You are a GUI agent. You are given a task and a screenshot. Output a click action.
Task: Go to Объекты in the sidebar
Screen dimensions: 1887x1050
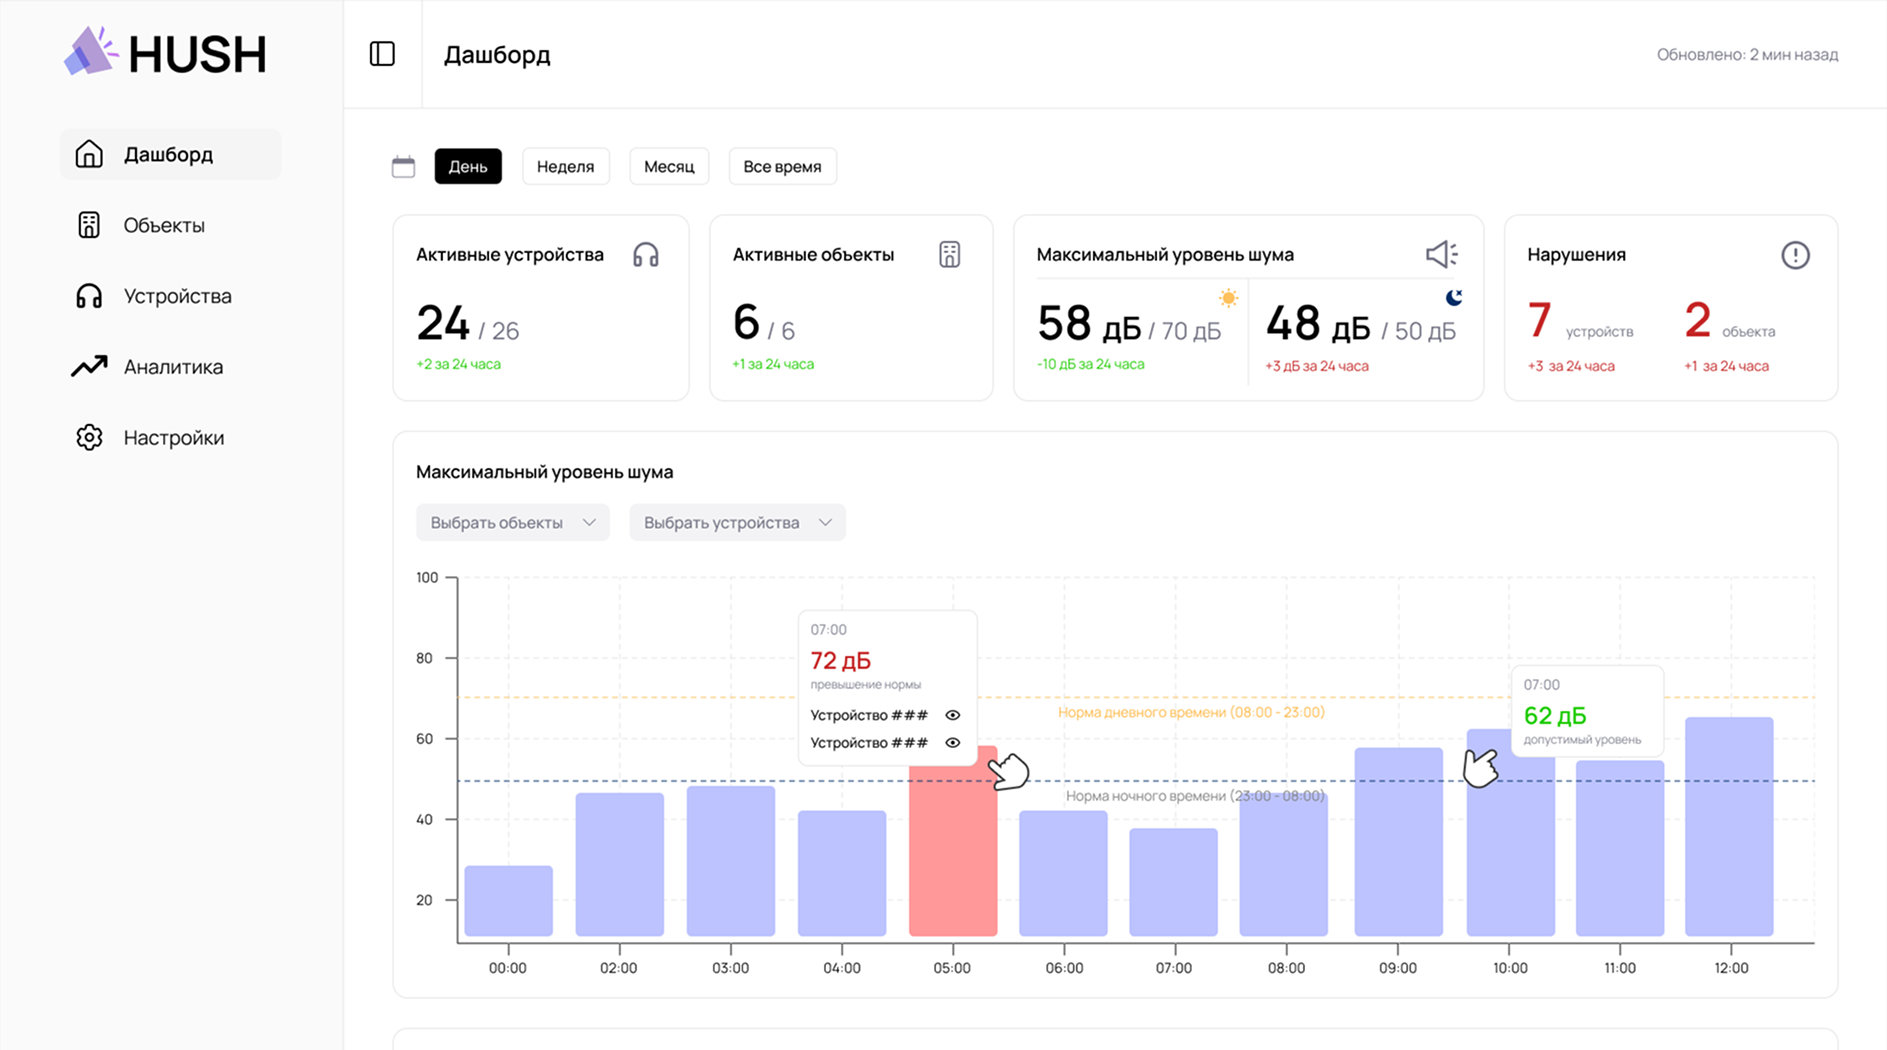(x=164, y=226)
